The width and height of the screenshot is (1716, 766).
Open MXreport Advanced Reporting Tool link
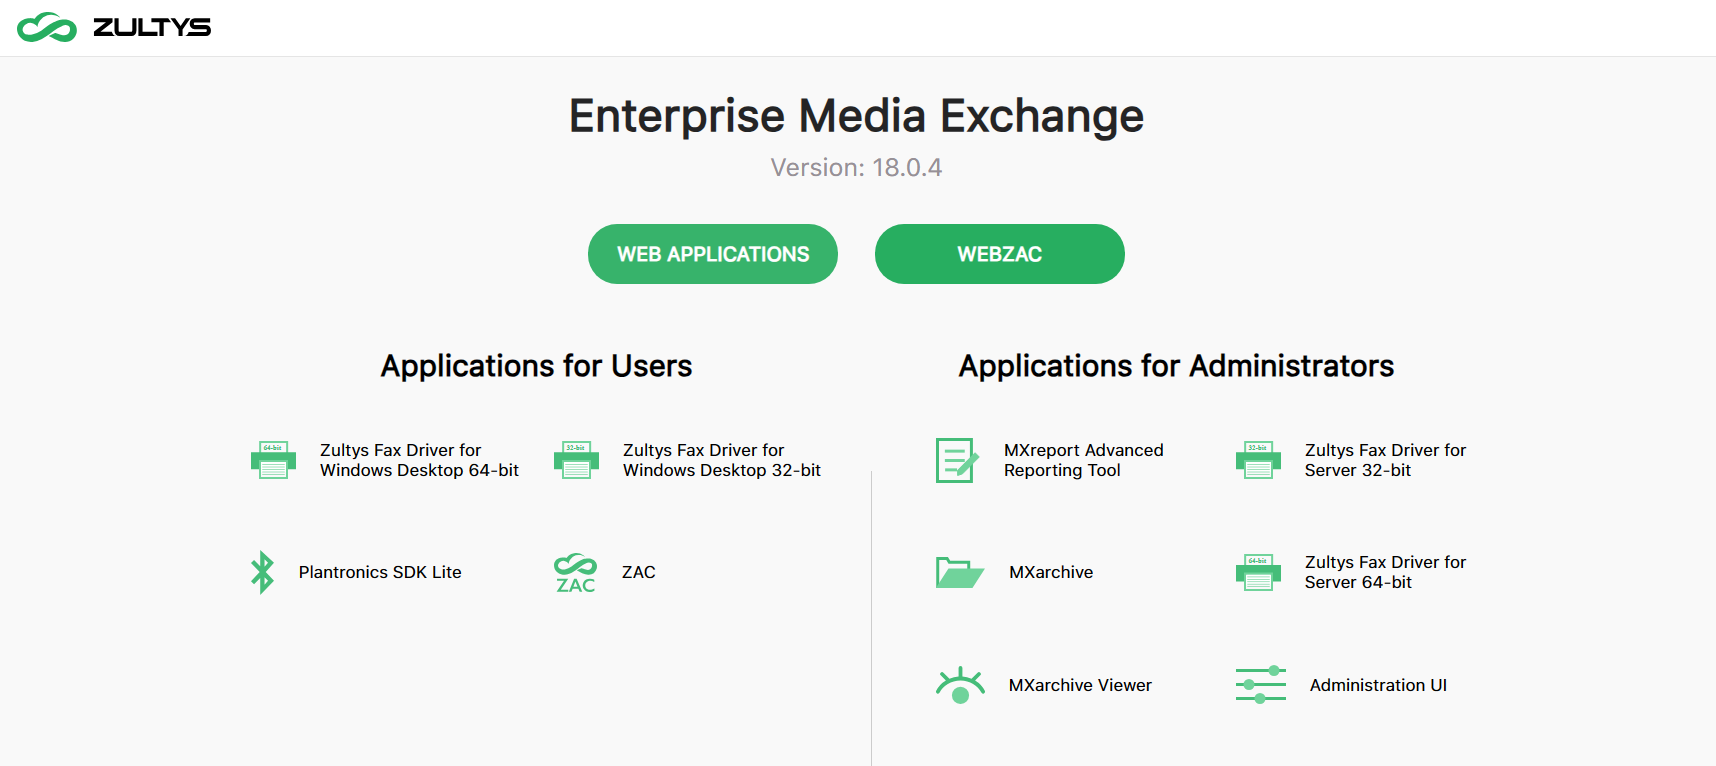pos(1084,460)
